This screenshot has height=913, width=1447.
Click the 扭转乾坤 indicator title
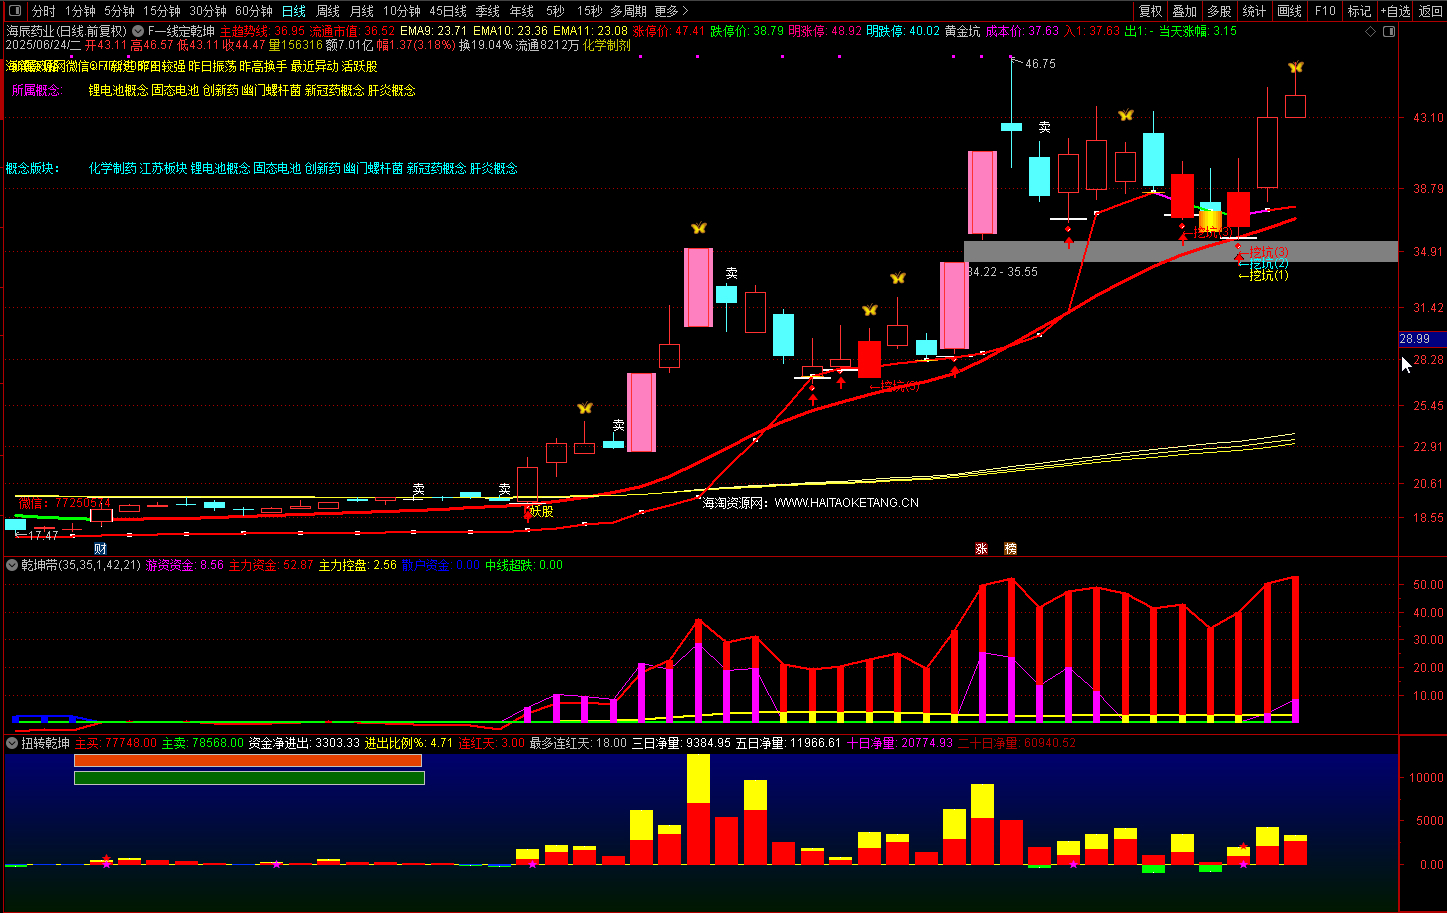[x=46, y=743]
